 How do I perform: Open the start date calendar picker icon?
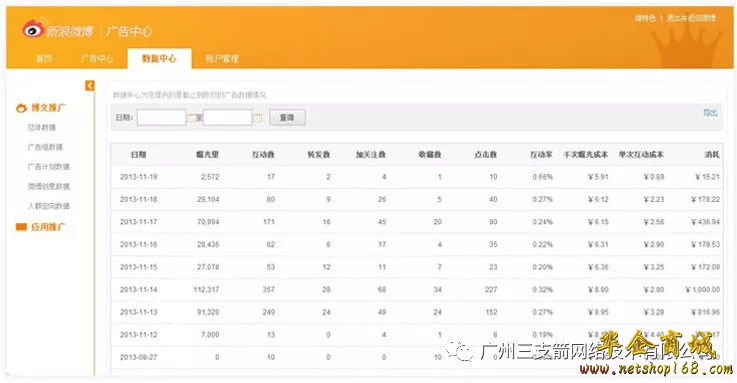coord(191,117)
